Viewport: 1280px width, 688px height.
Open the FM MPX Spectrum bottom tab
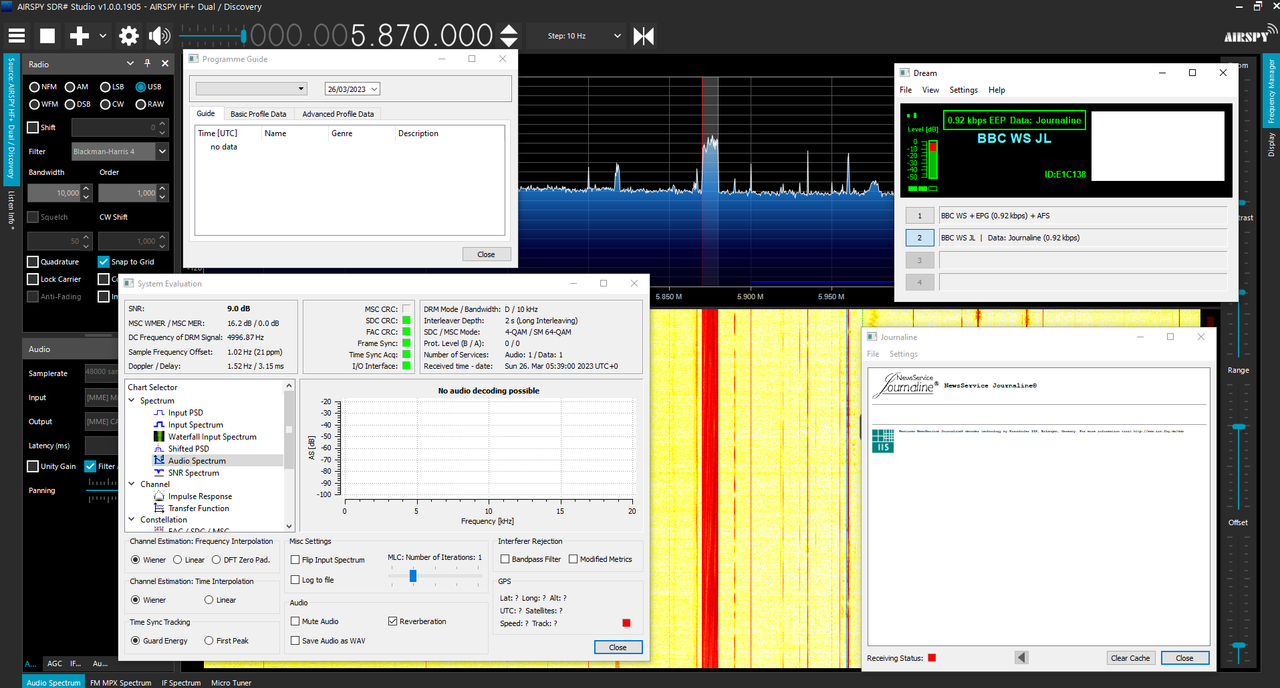[120, 683]
